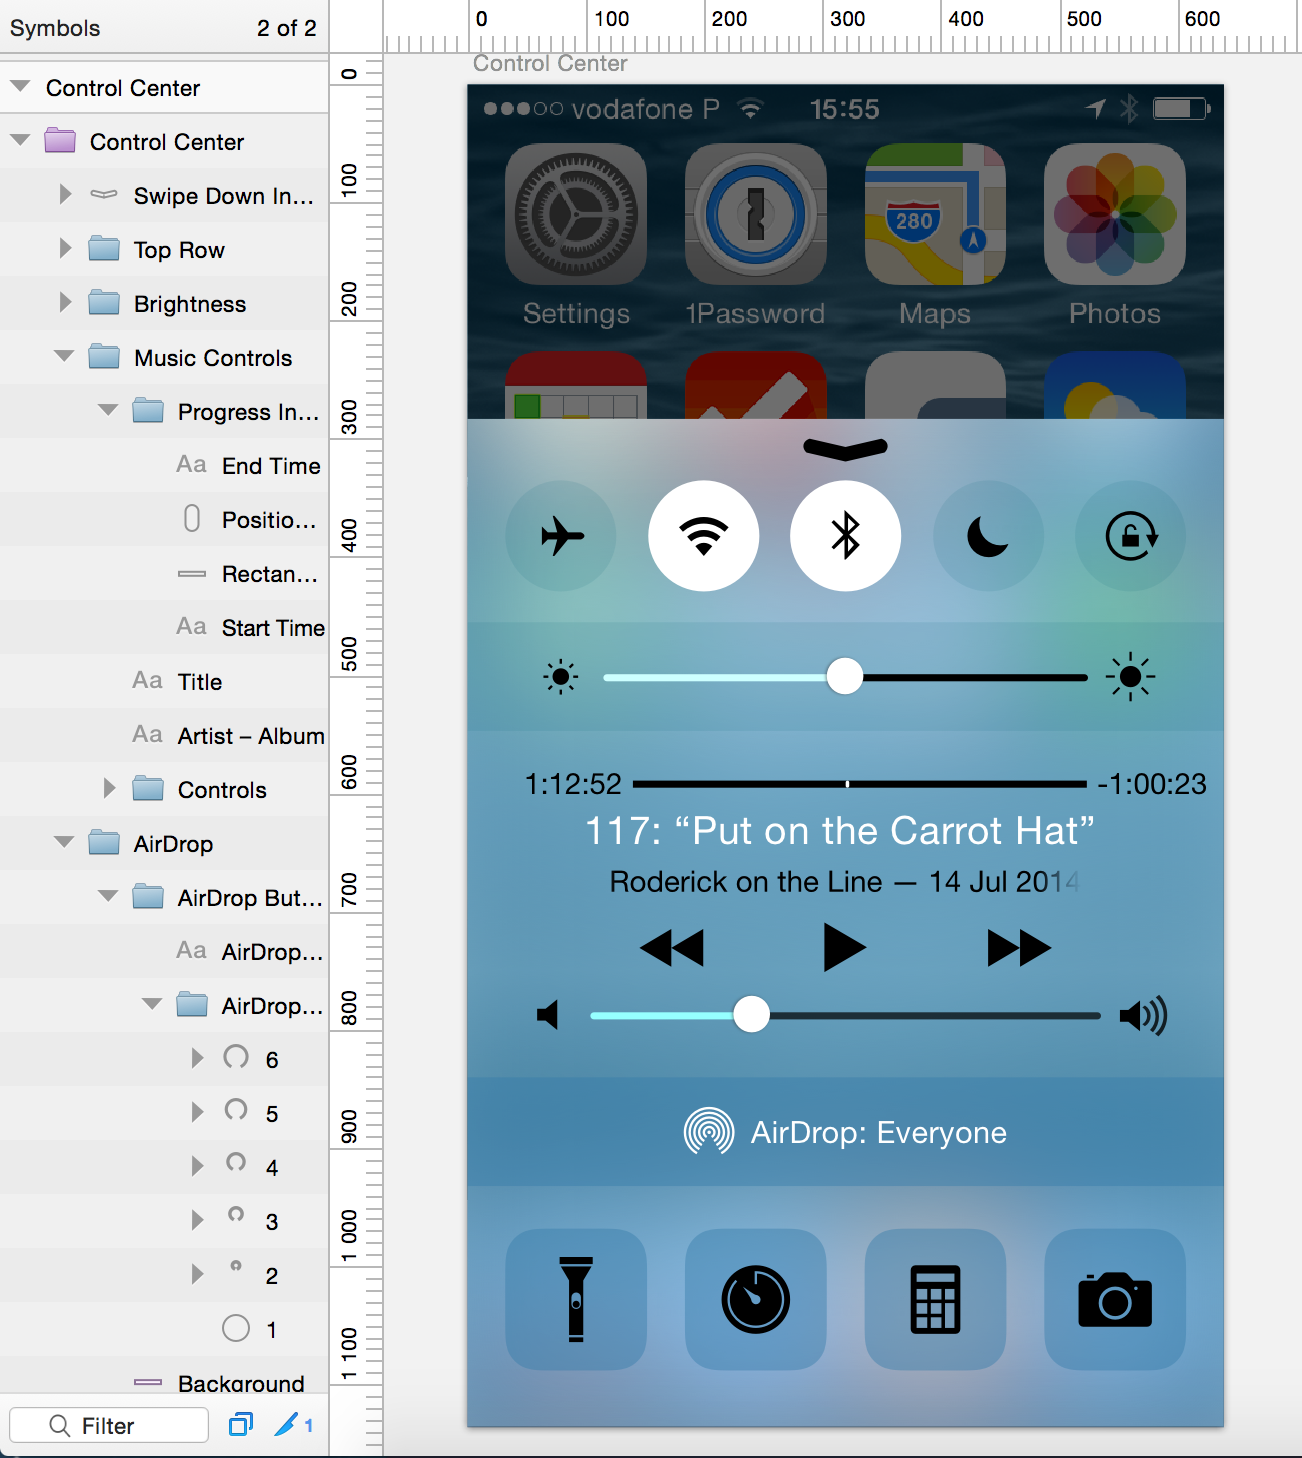
Task: Click the elapsed time 1:12:52
Action: [x=573, y=784]
